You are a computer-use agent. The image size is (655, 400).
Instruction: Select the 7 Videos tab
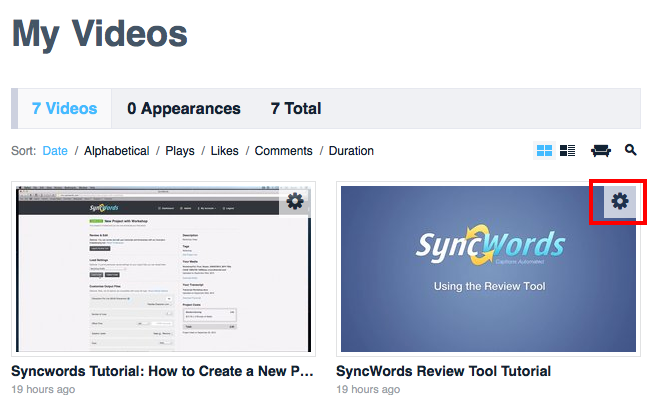65,109
